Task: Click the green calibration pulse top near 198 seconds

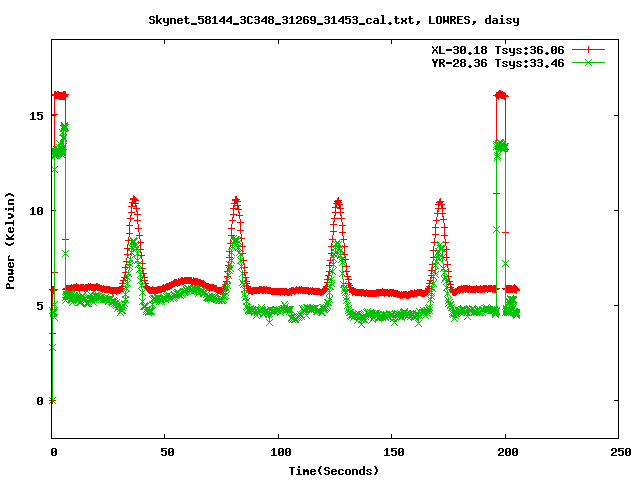Action: [501, 146]
